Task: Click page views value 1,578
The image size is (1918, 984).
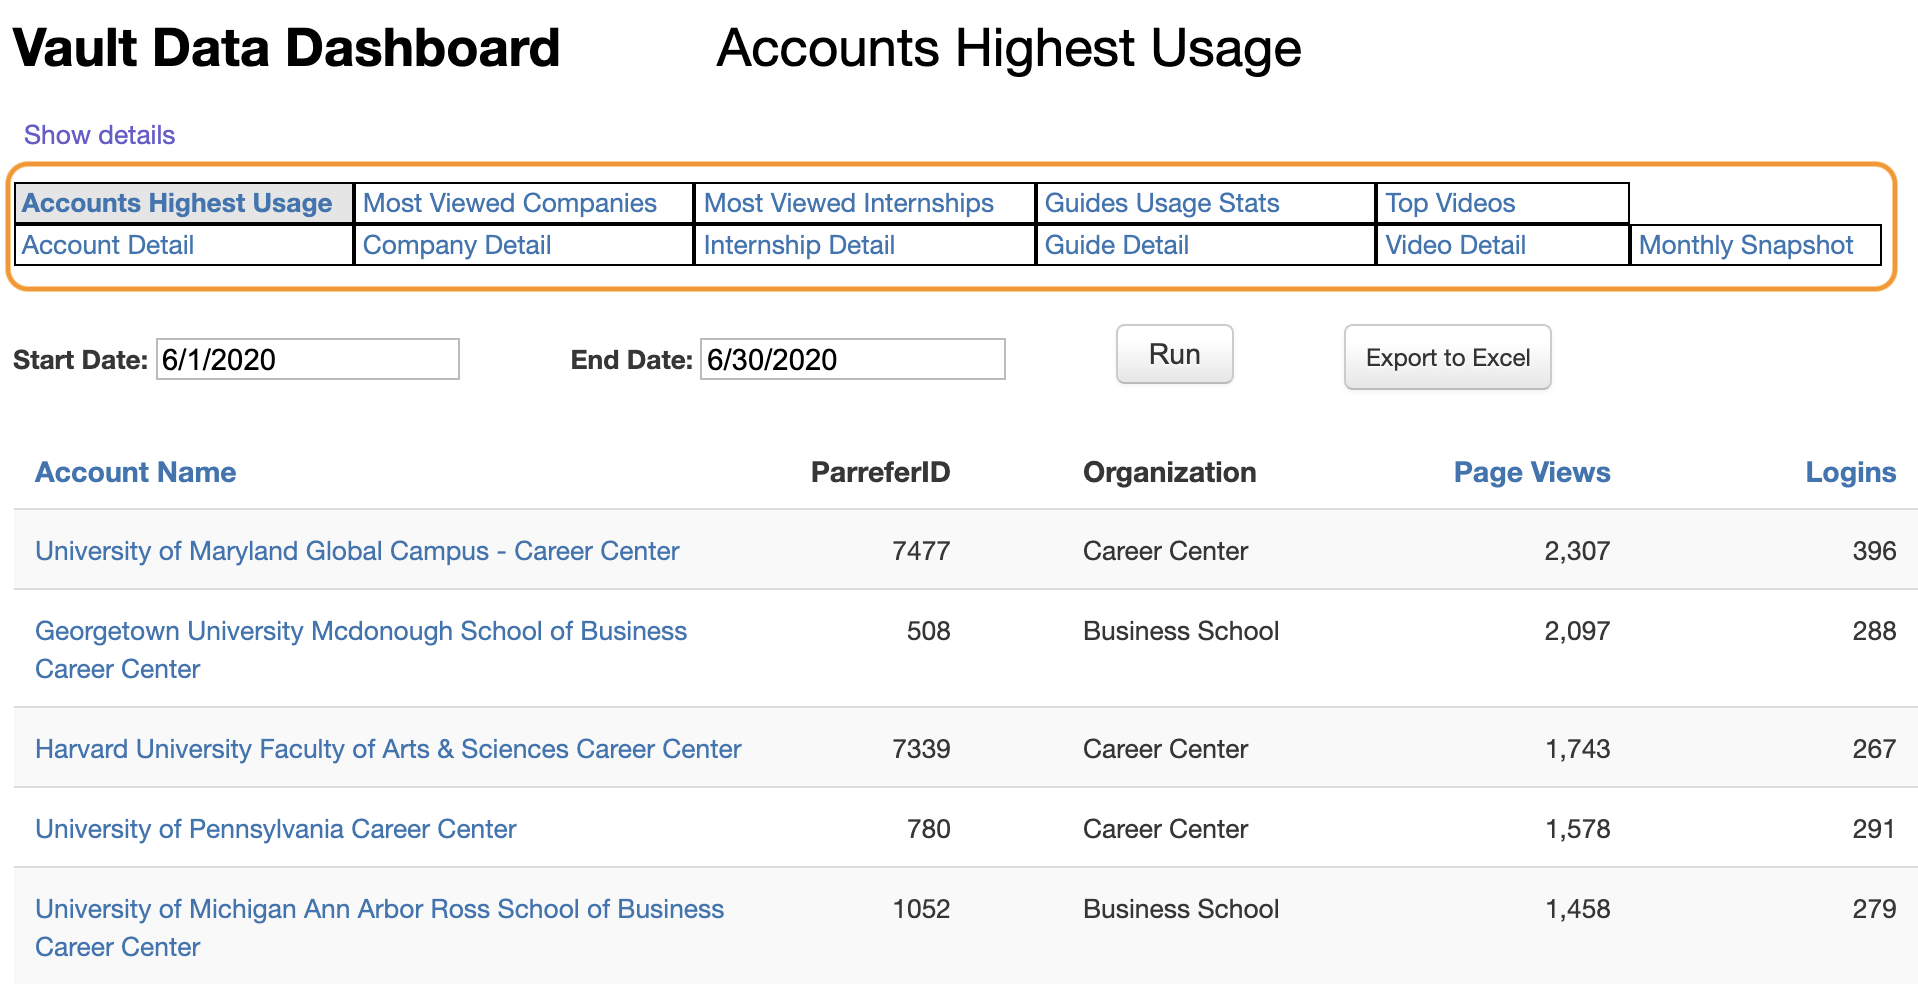Action: pyautogui.click(x=1577, y=829)
